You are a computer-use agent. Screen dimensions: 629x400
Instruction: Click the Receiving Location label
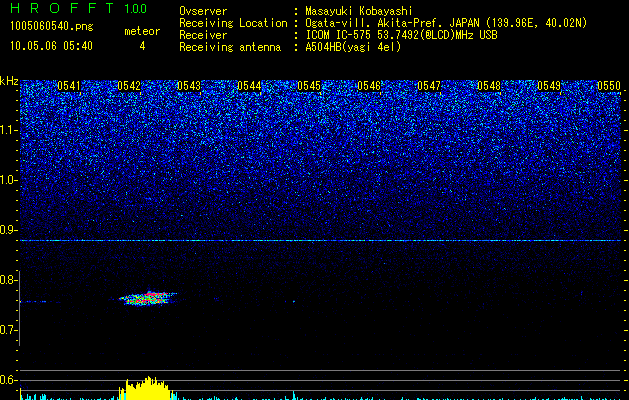click(233, 23)
